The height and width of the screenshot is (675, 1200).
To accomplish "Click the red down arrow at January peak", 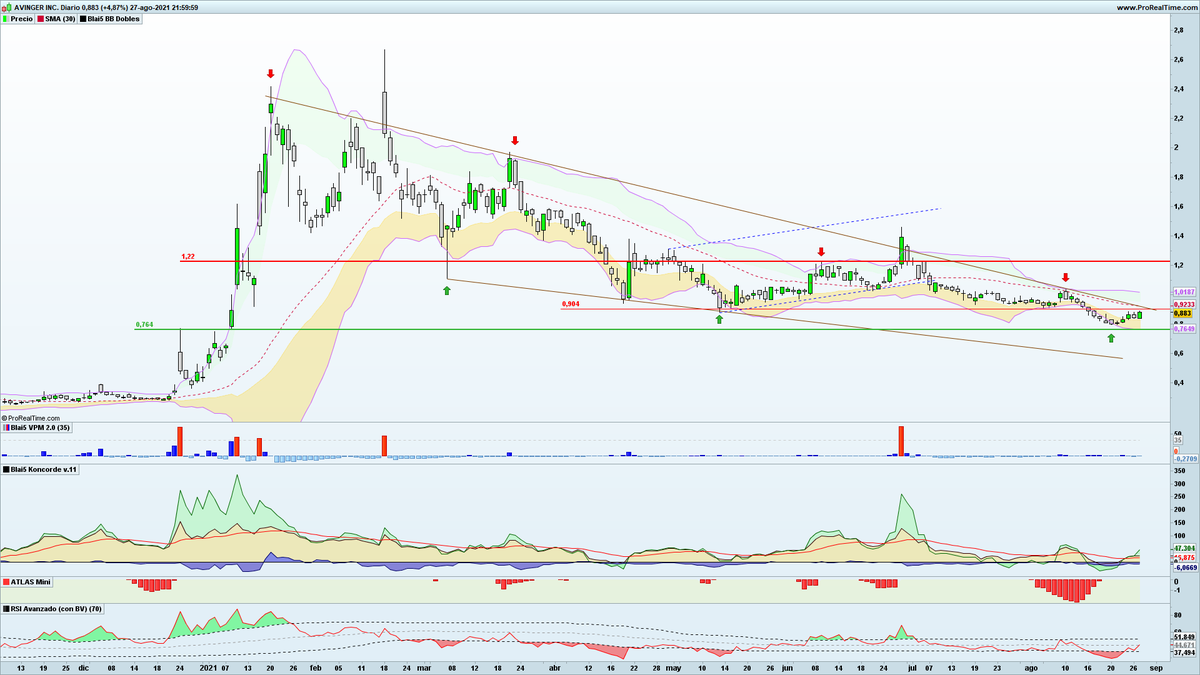I will (x=270, y=74).
